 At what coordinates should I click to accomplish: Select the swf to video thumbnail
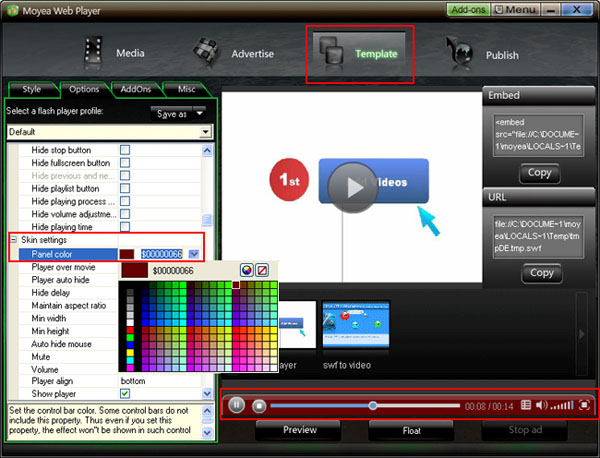356,324
